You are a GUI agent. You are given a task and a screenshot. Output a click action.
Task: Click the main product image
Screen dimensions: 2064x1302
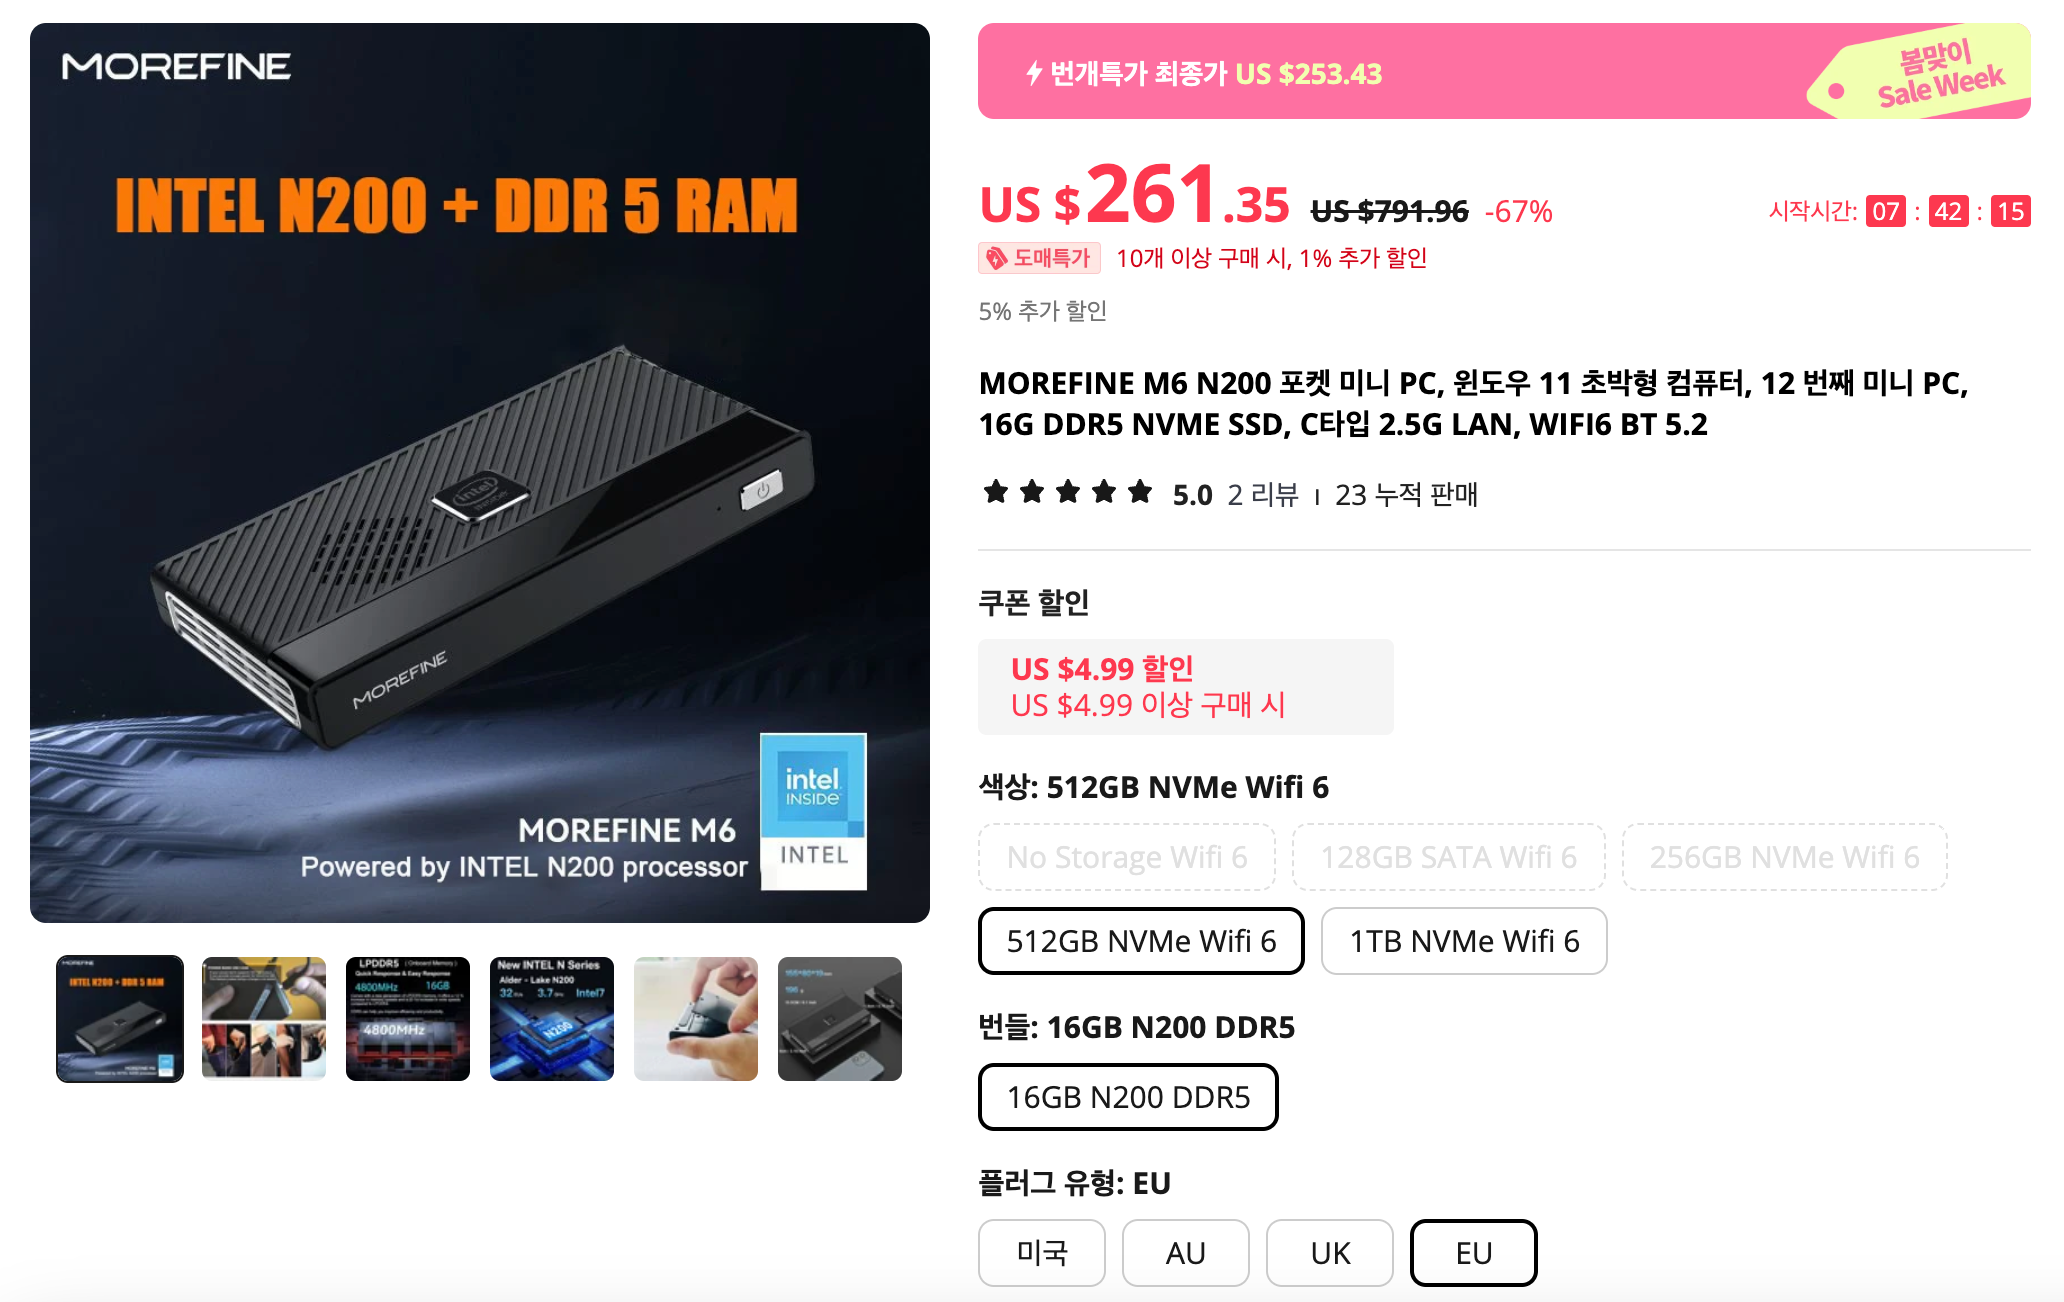point(480,473)
